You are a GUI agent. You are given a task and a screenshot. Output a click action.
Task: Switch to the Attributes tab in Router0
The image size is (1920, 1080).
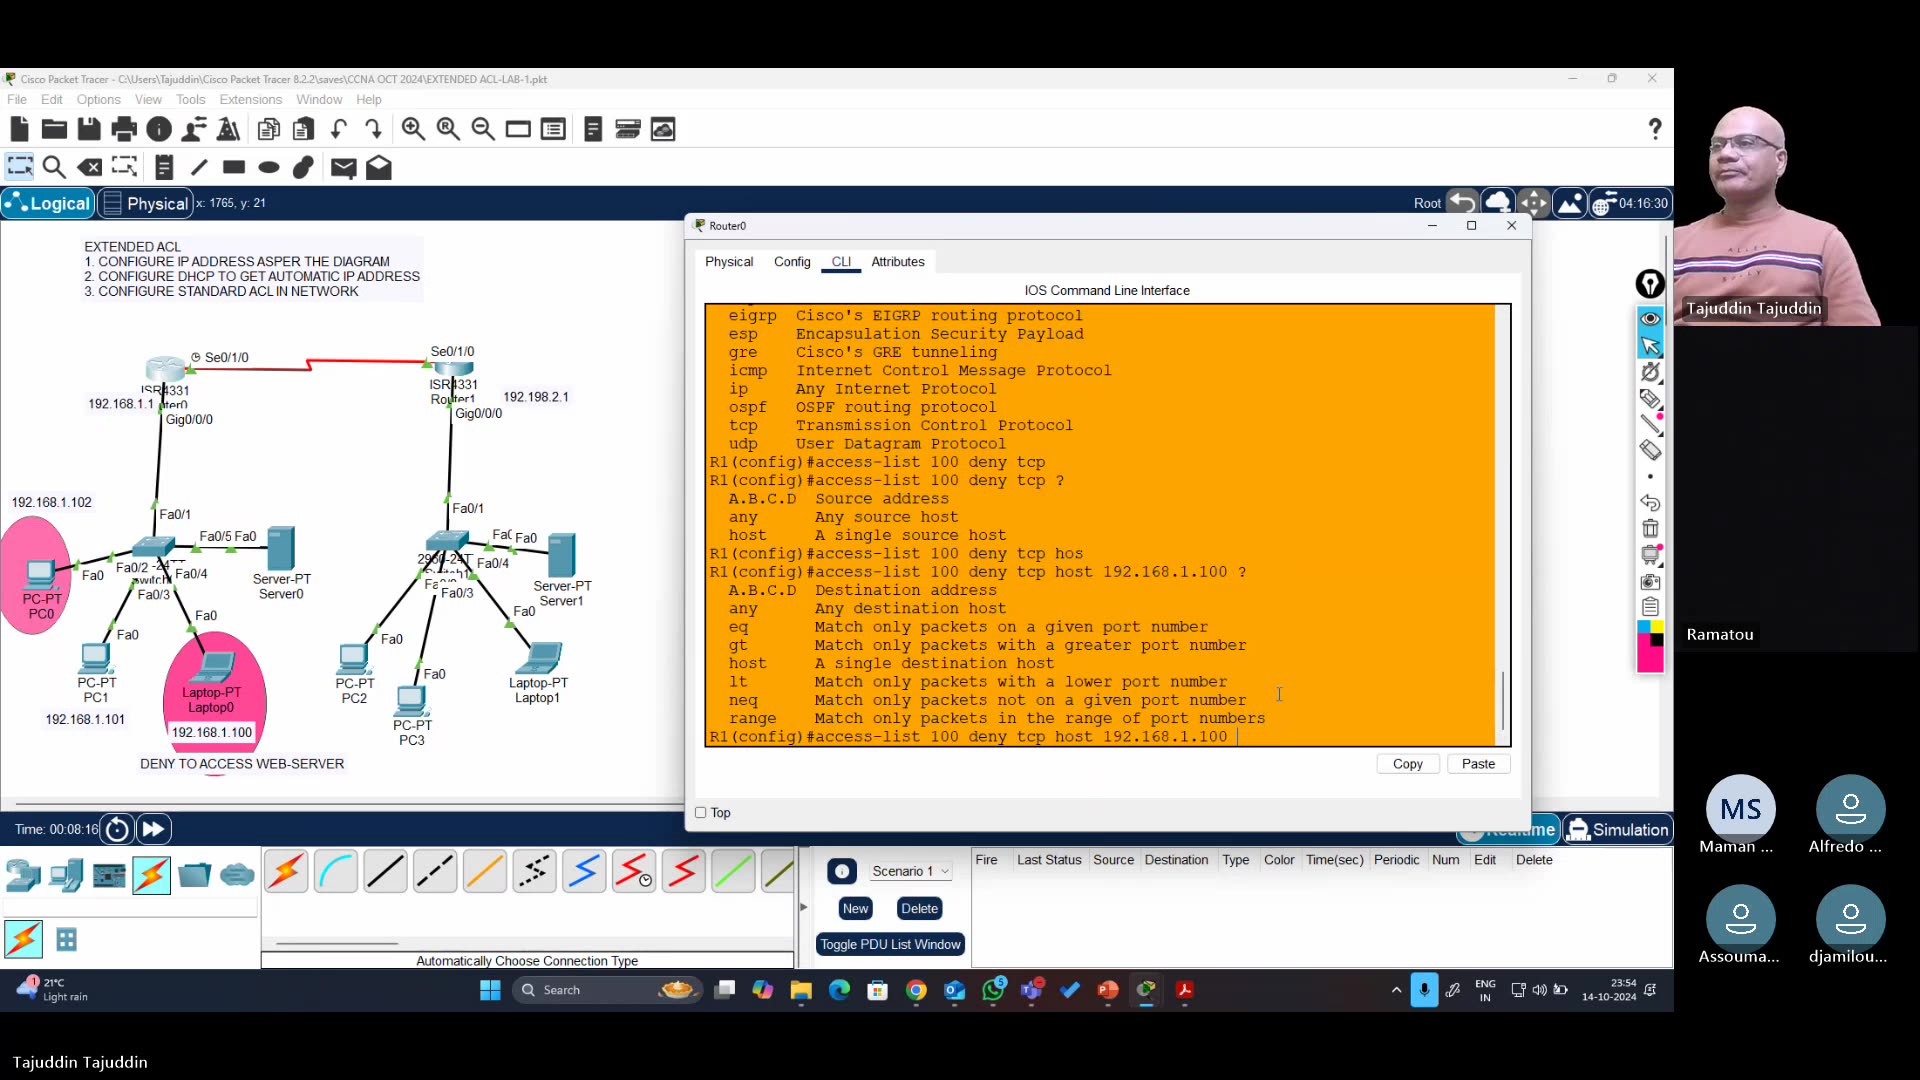tap(896, 261)
